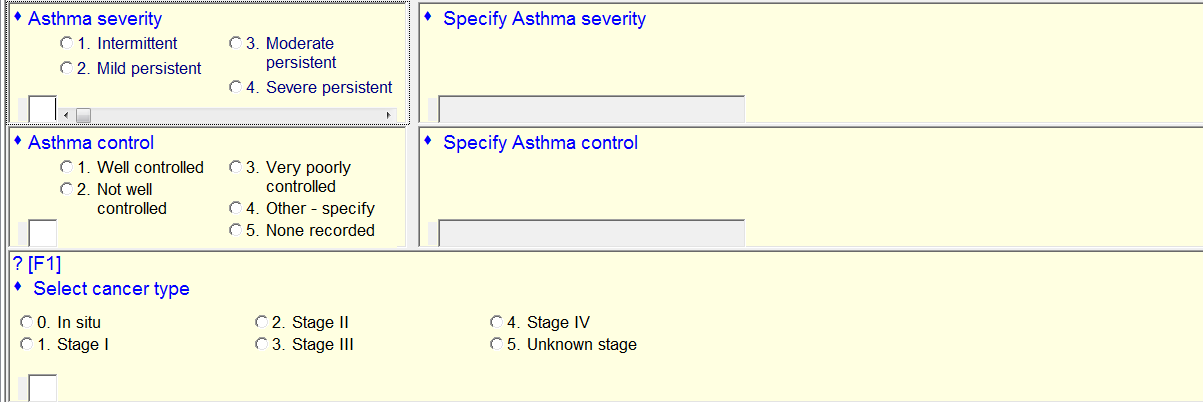Viewport: 1203px width, 402px height.
Task: Choose Mild persistent asthma severity
Action: pyautogui.click(x=66, y=68)
